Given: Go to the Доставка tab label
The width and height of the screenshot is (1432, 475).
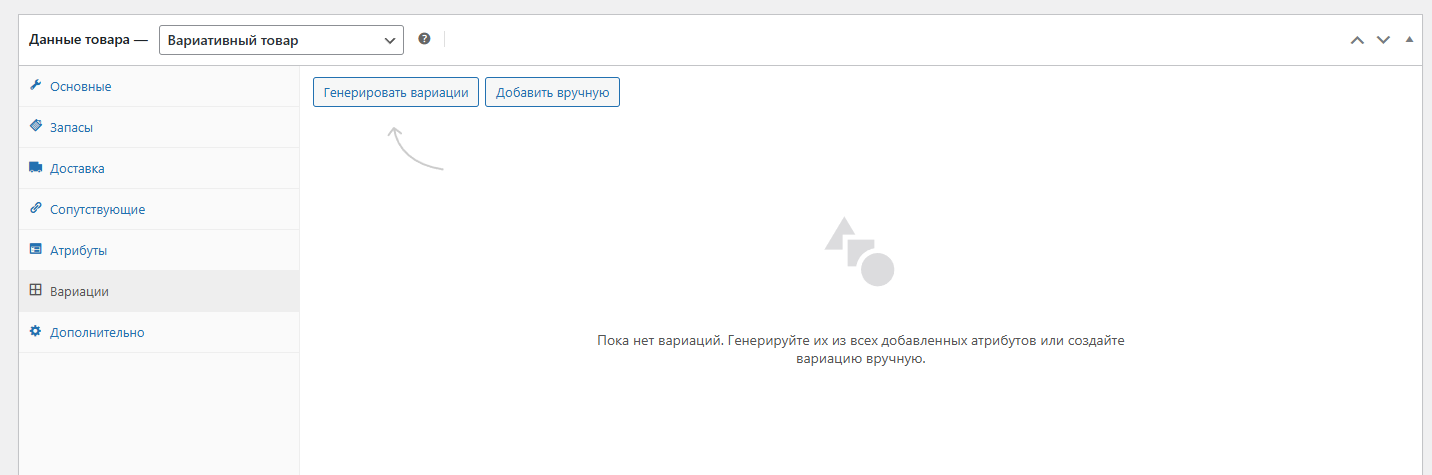Looking at the screenshot, I should [77, 169].
